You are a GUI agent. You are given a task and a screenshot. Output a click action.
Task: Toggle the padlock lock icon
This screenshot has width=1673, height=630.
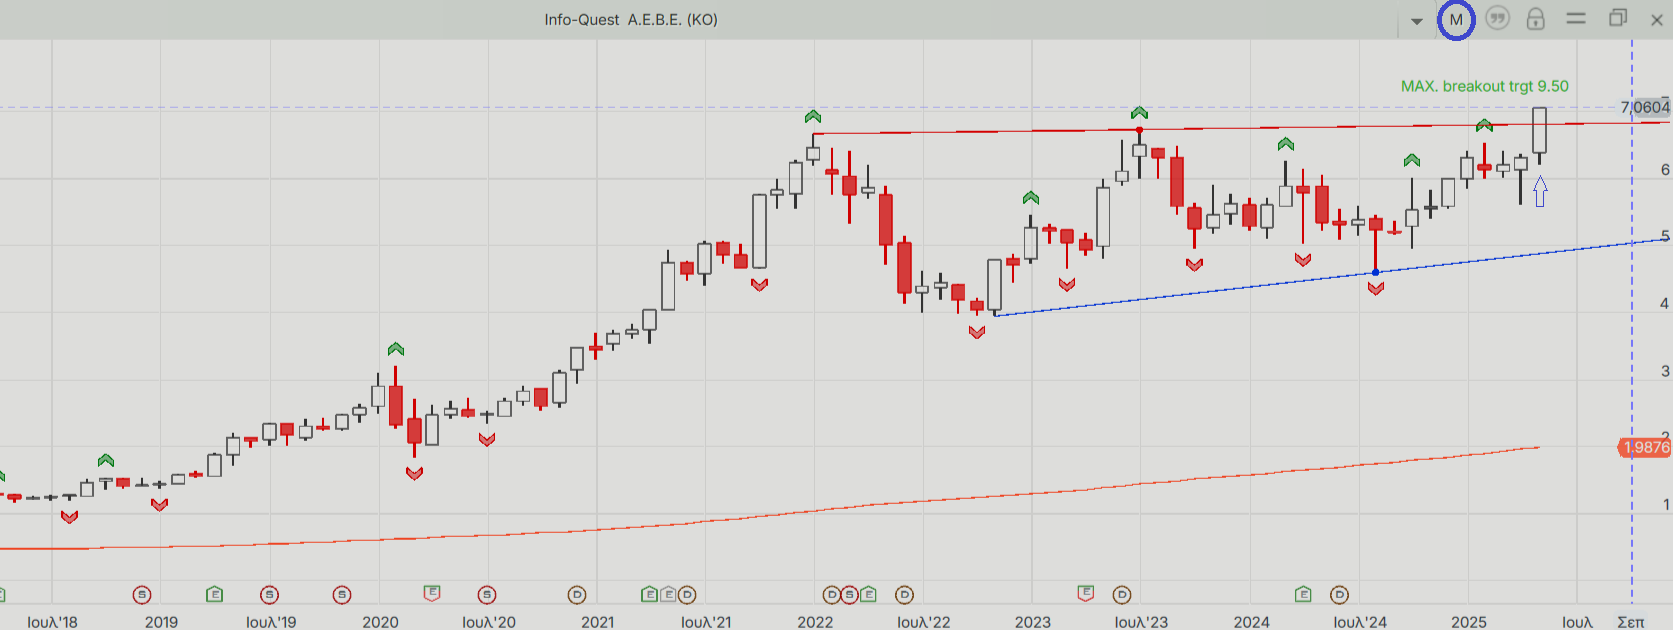tap(1536, 19)
